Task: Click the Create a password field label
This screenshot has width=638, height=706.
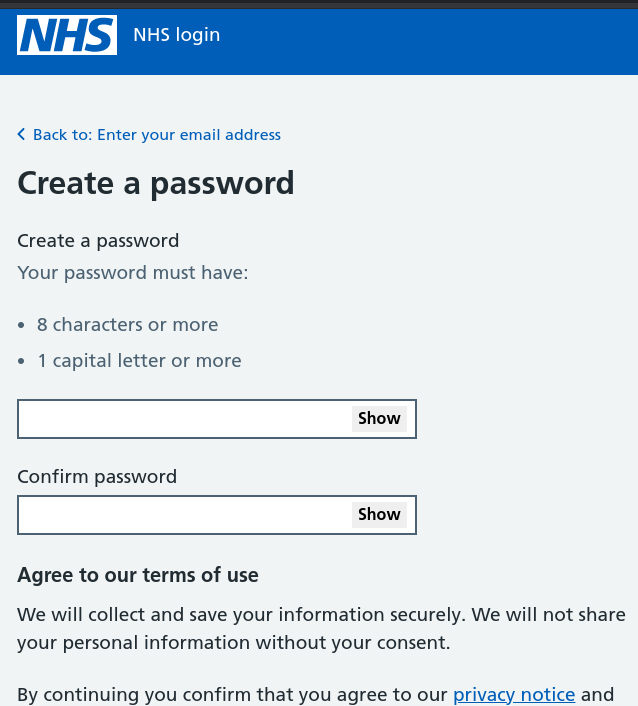Action: click(x=98, y=241)
